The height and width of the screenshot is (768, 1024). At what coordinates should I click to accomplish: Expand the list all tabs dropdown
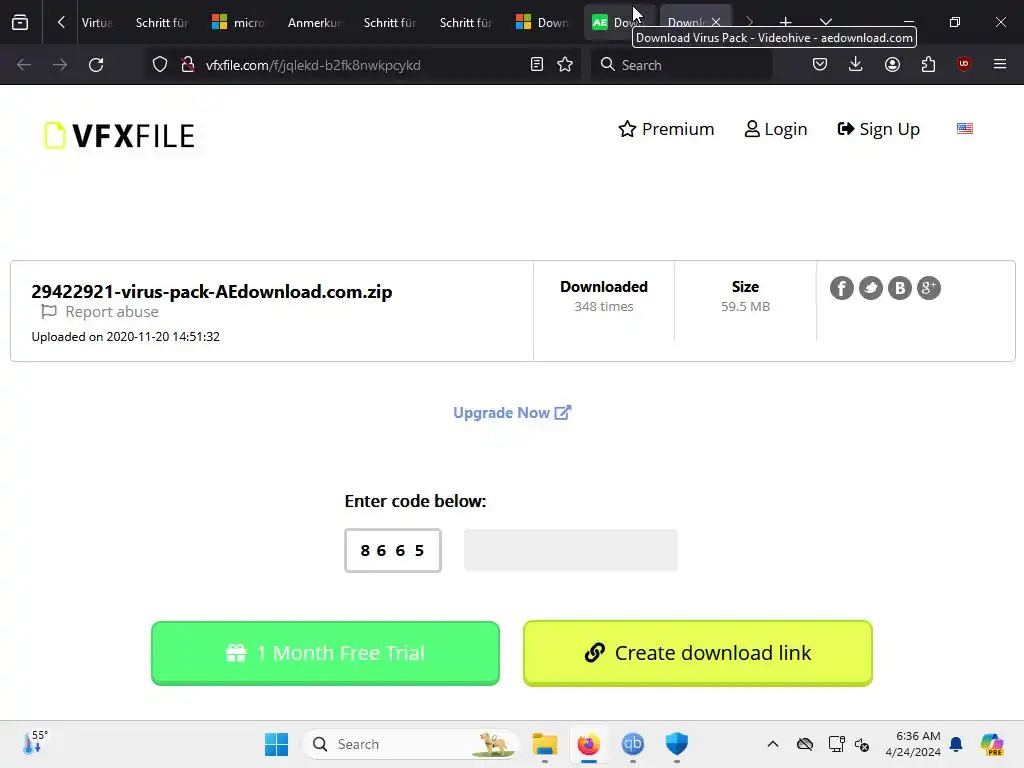(825, 22)
